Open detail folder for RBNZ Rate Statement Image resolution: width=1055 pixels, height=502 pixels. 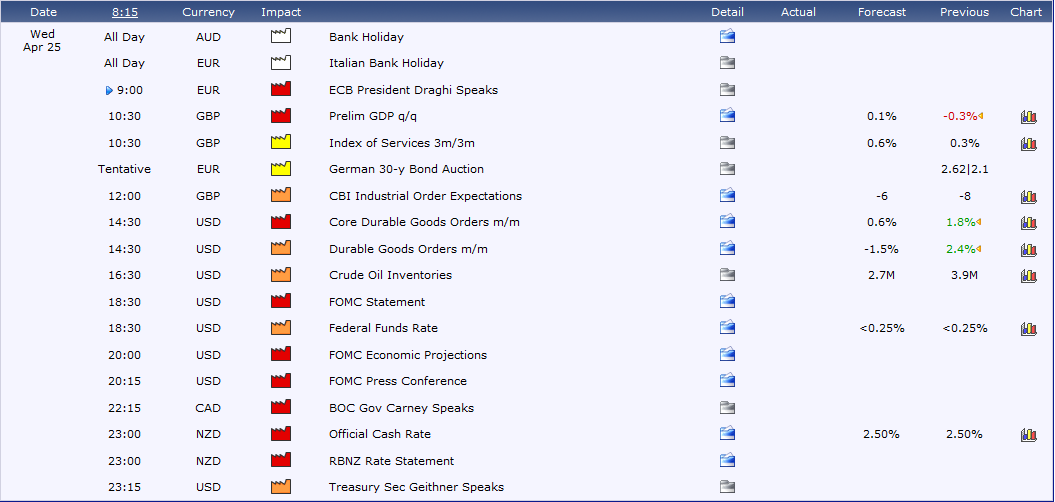727,461
